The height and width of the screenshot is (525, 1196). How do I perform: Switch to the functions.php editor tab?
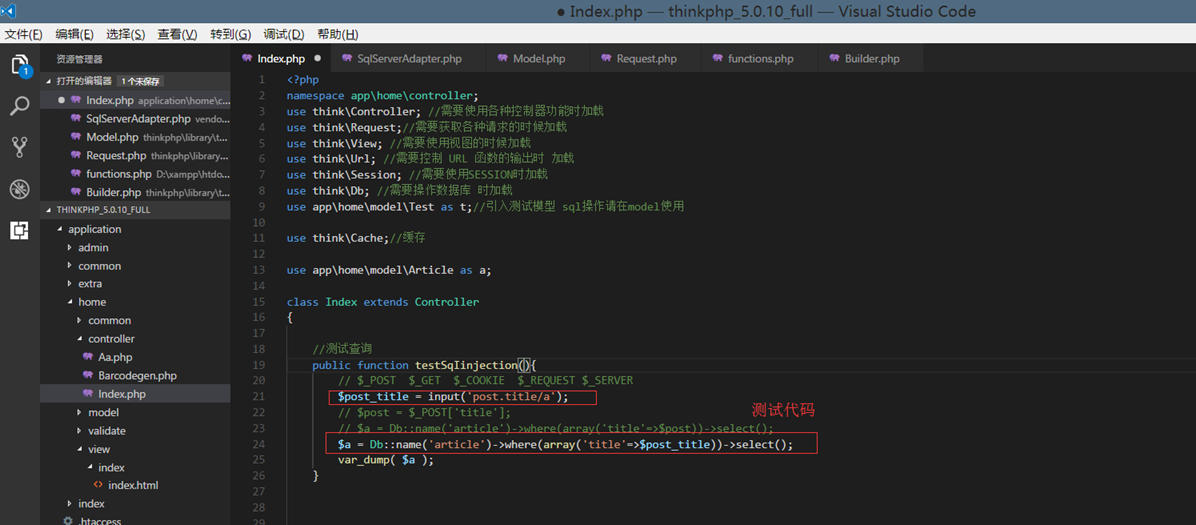[760, 58]
